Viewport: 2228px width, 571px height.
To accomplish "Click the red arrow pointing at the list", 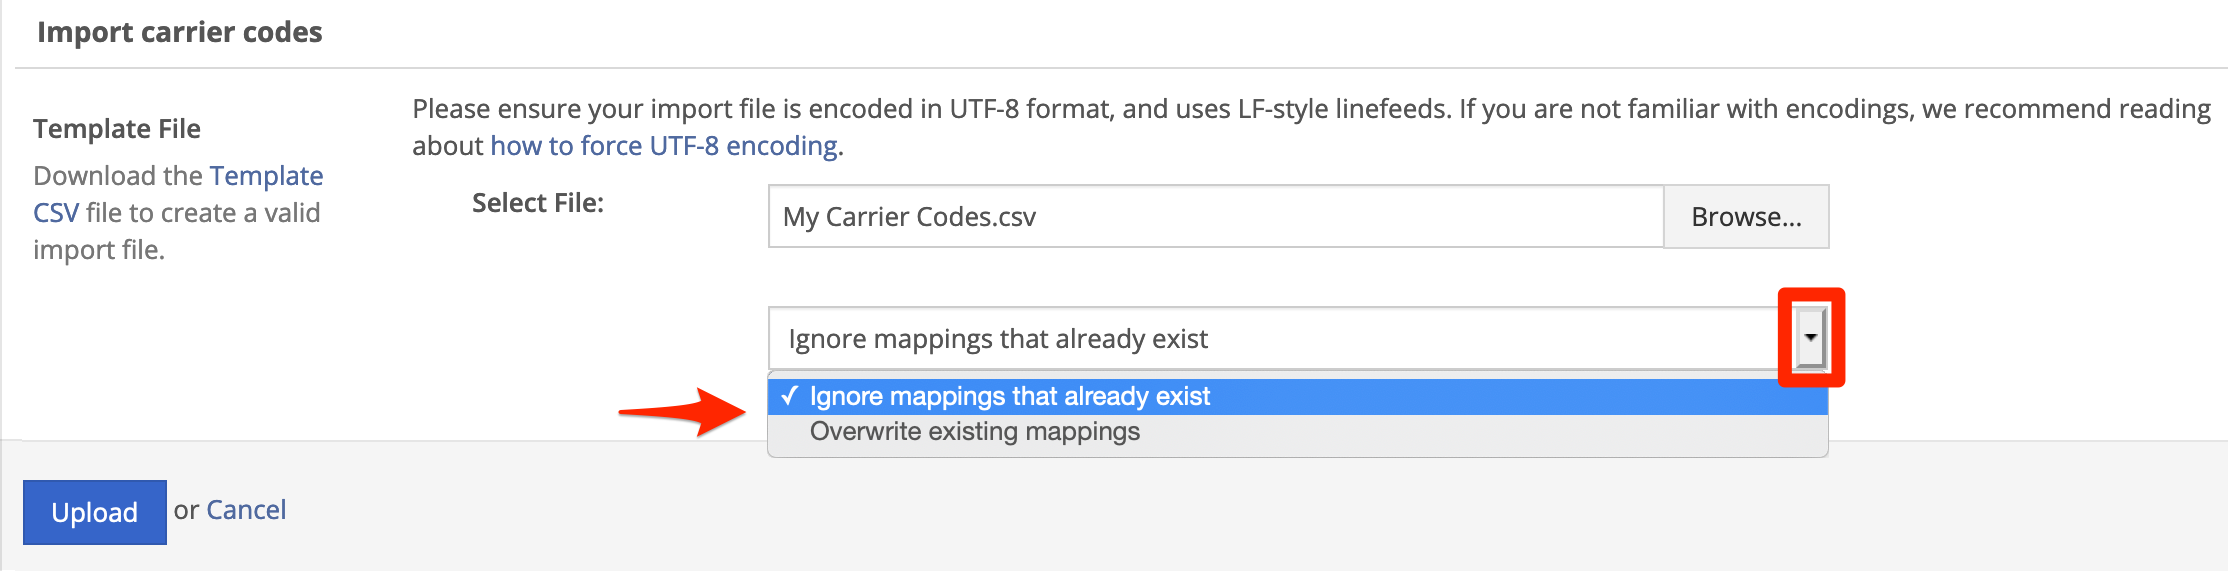I will tap(683, 411).
